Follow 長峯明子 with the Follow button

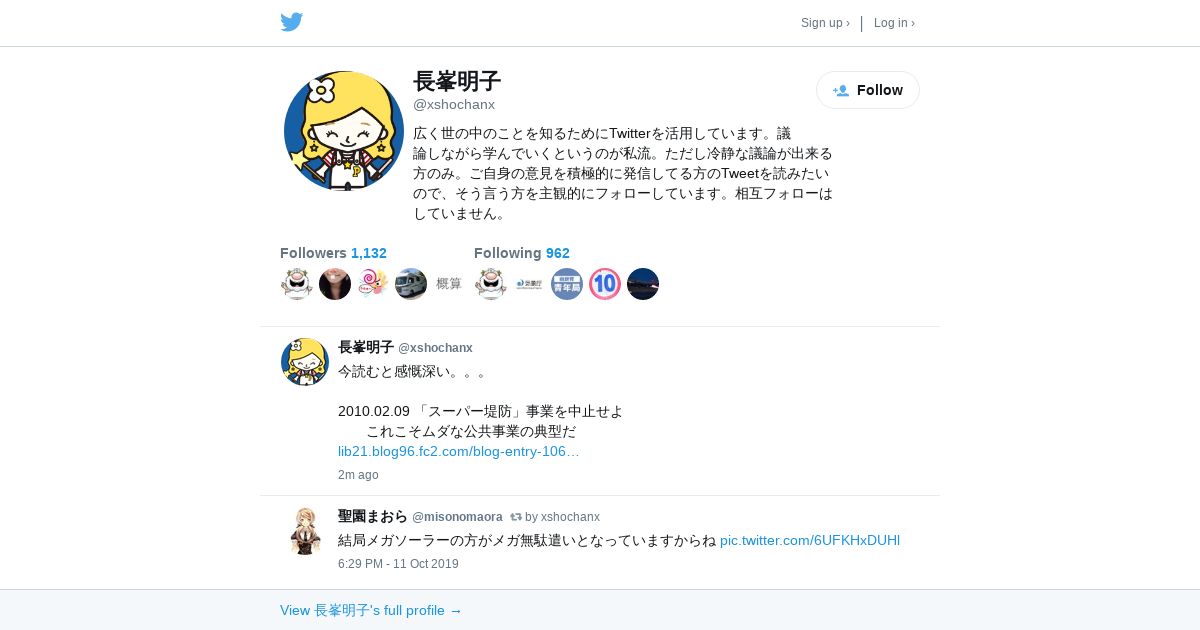[868, 90]
